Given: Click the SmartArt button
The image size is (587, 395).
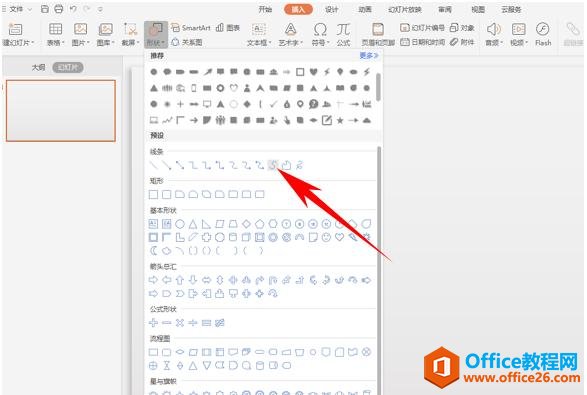Looking at the screenshot, I should click(191, 27).
